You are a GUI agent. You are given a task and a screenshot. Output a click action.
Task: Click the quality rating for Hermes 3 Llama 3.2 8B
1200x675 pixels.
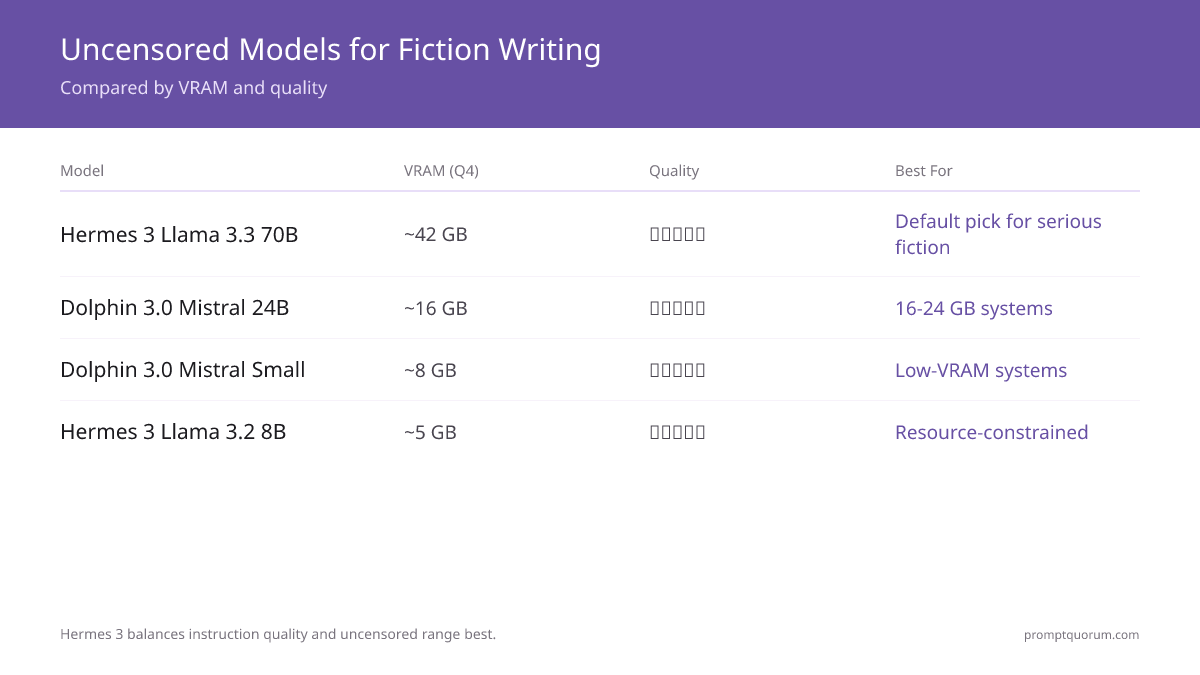677,432
